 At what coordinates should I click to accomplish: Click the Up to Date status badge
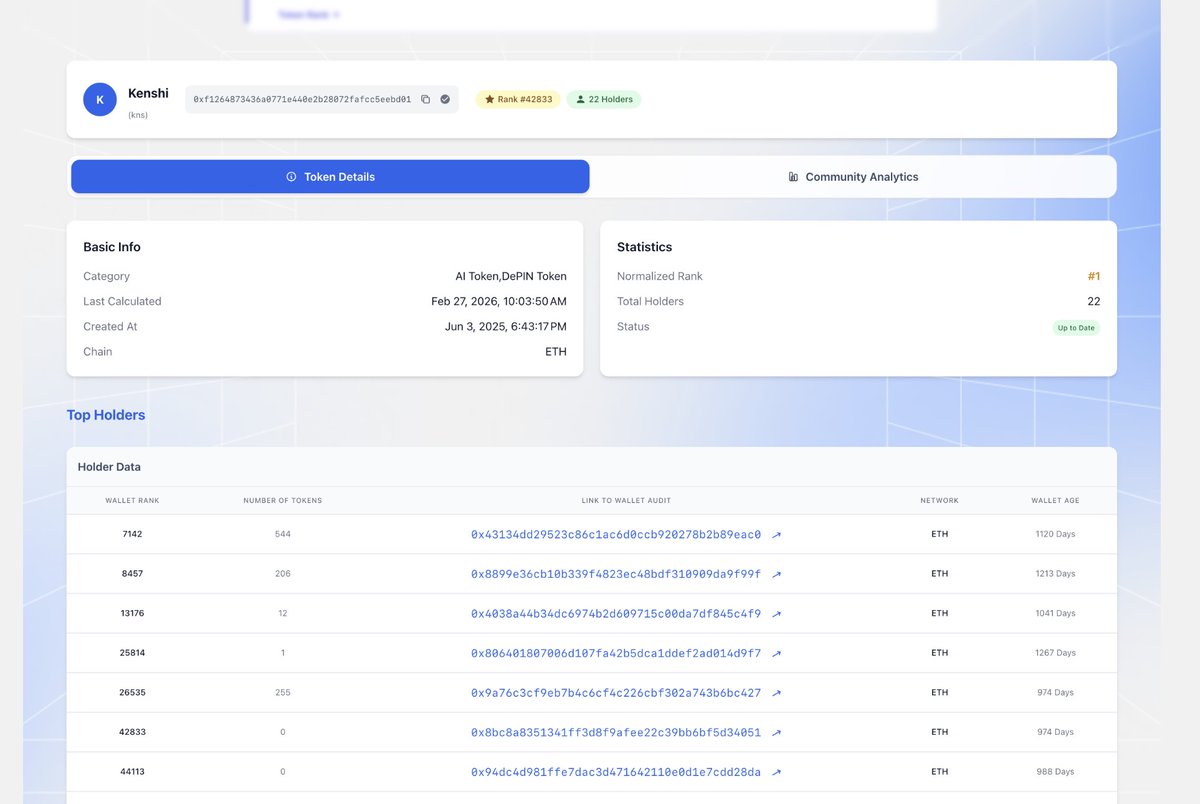1076,327
